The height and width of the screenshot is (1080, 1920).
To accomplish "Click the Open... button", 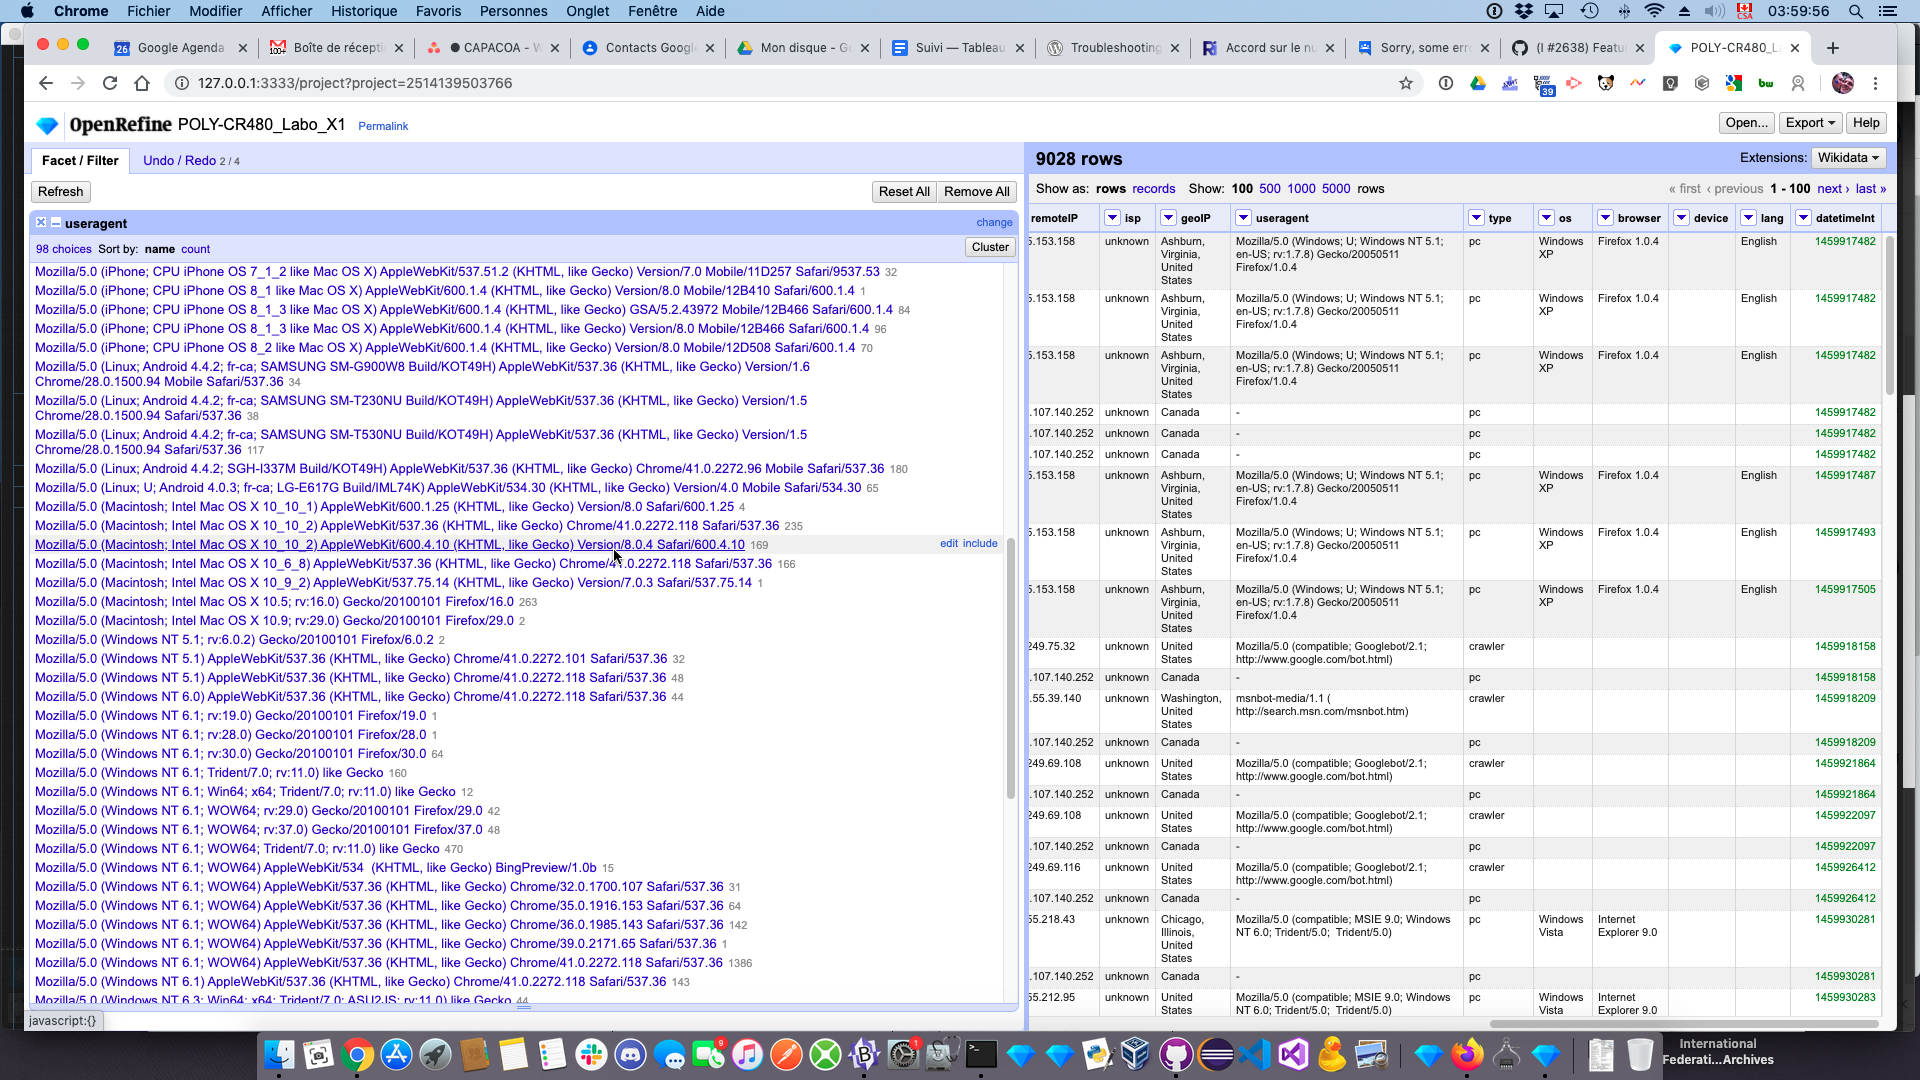I will [x=1747, y=123].
